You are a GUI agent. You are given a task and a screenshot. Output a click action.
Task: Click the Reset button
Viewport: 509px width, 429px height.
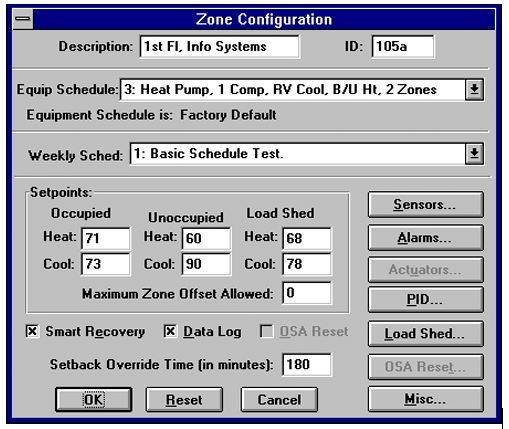click(184, 400)
